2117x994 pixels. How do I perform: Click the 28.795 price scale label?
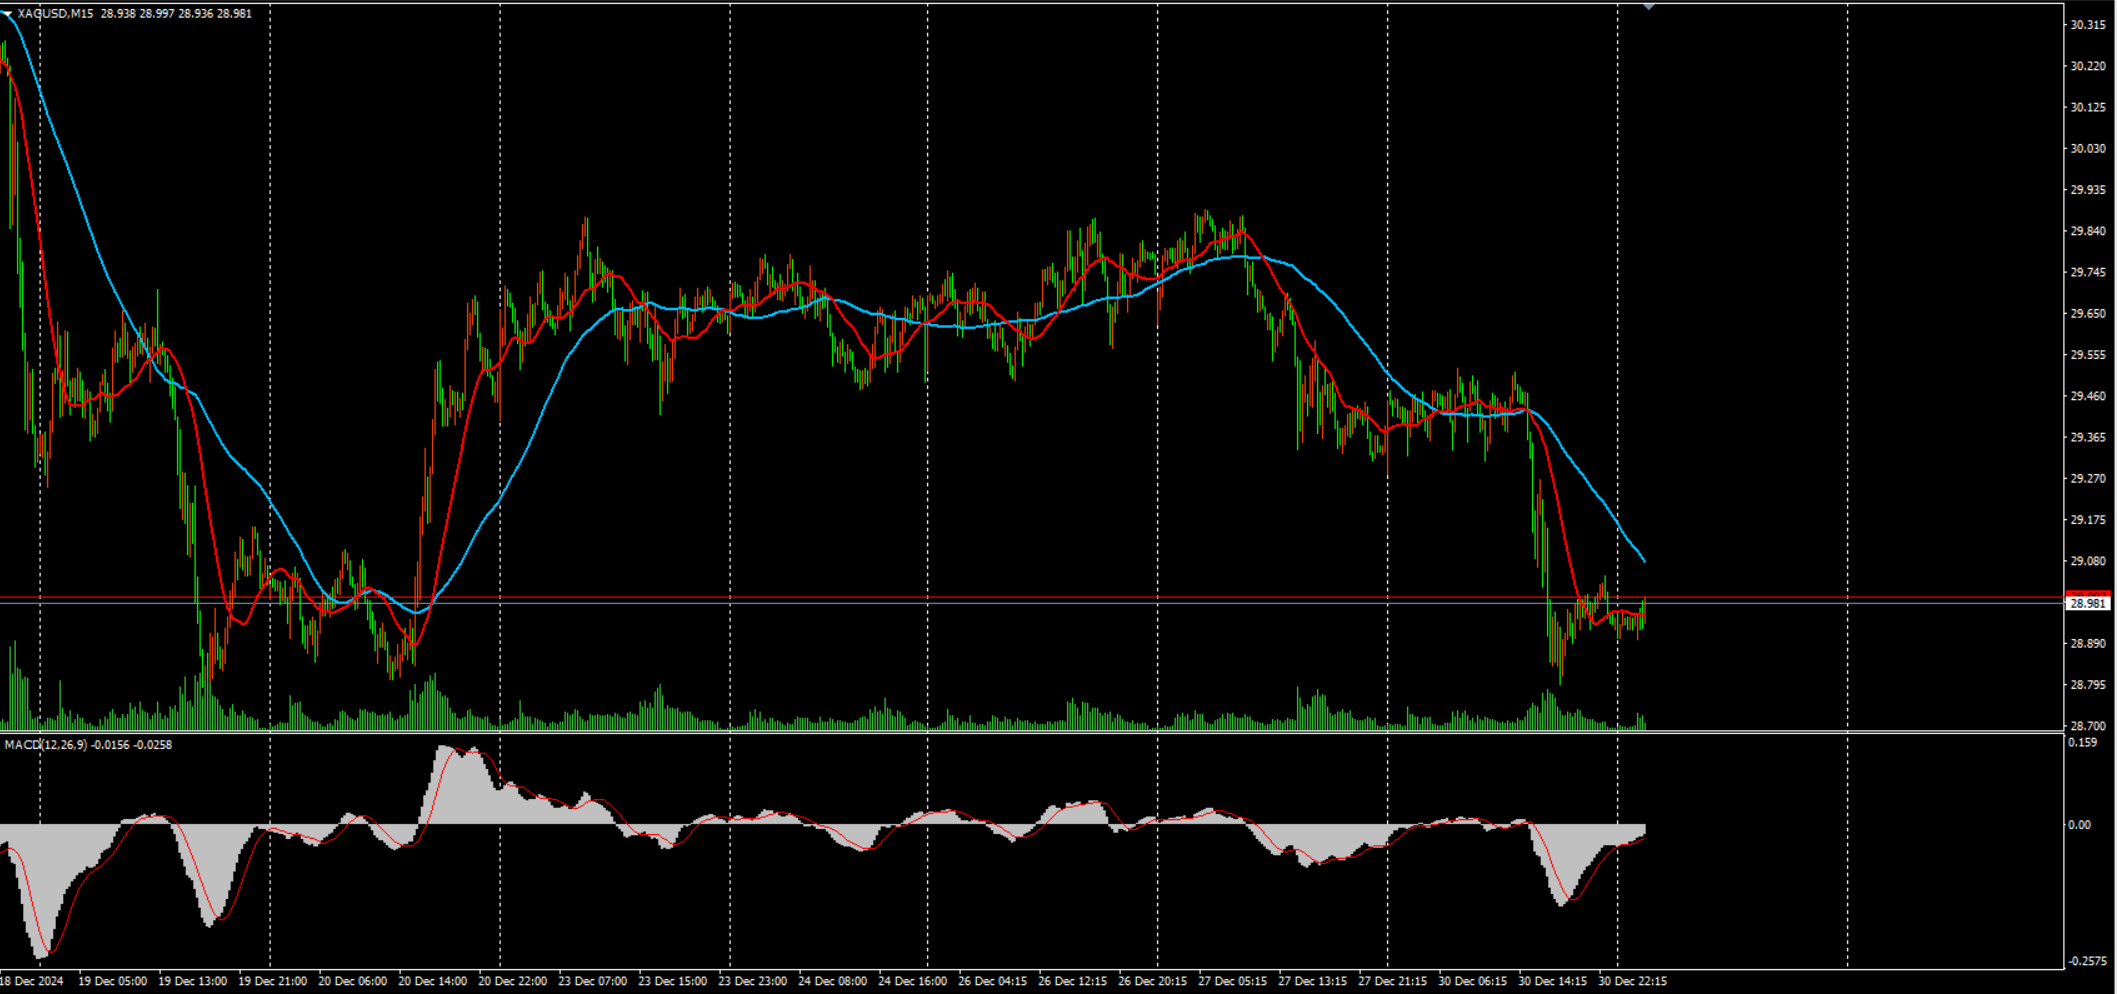tap(2088, 685)
